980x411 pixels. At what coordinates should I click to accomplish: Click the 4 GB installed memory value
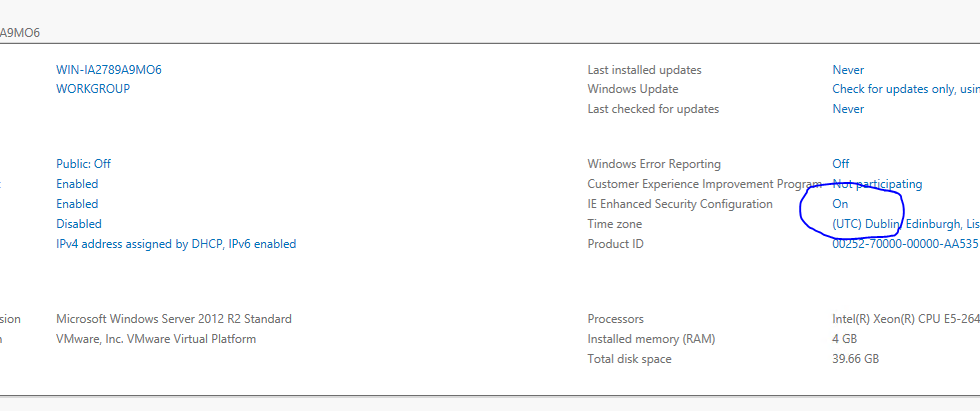[x=844, y=339]
